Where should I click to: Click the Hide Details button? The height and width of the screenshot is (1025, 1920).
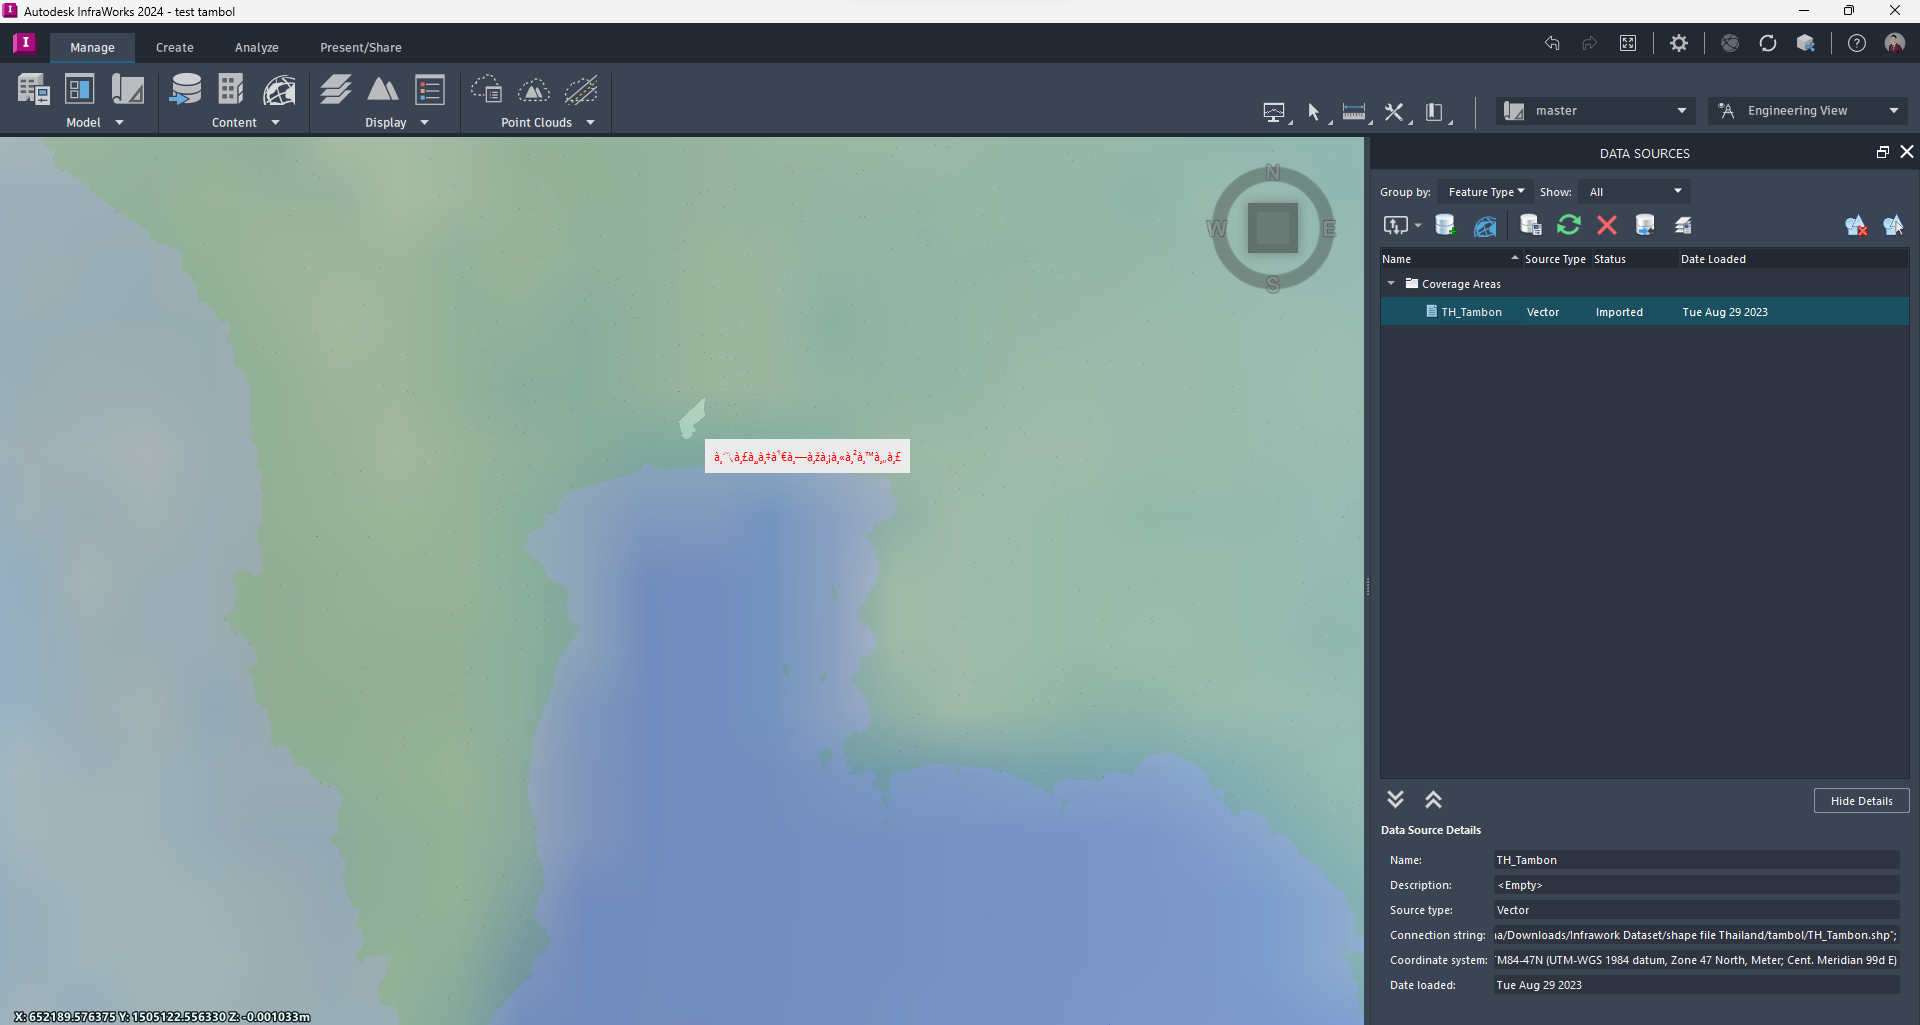click(1860, 800)
